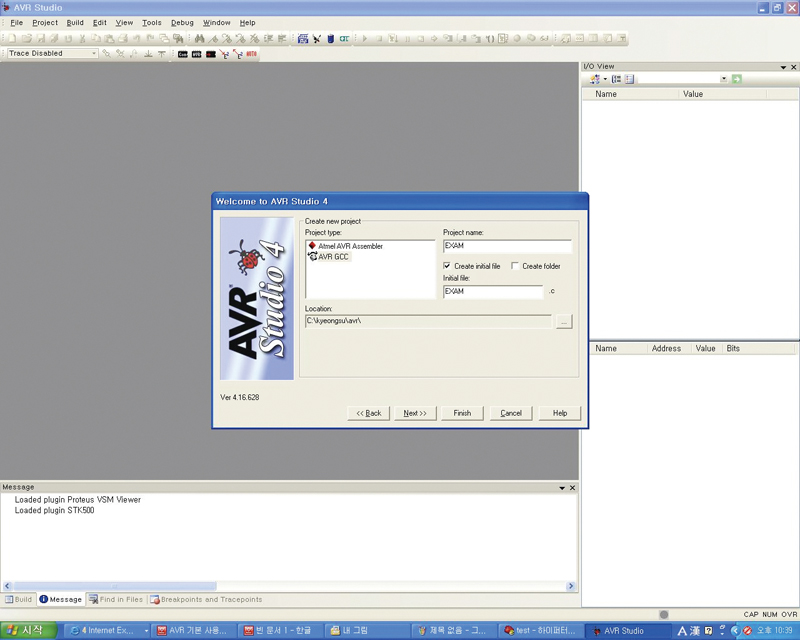Open the I/O View search combo dropdown
Screen dimensions: 800x640
(723, 79)
